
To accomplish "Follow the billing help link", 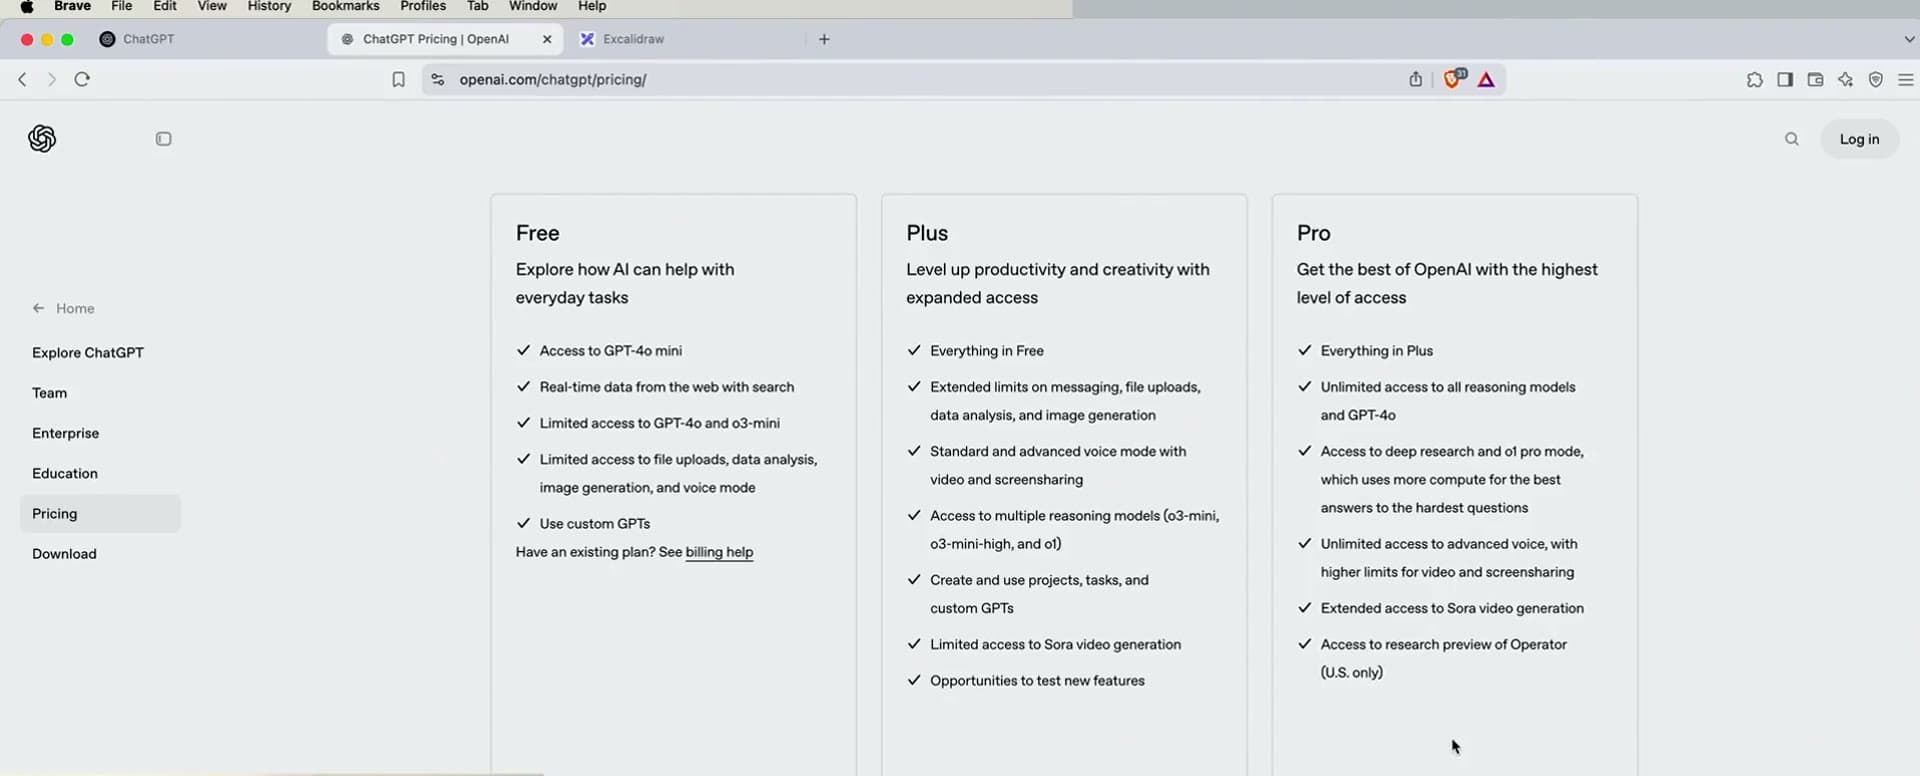I will click(719, 552).
